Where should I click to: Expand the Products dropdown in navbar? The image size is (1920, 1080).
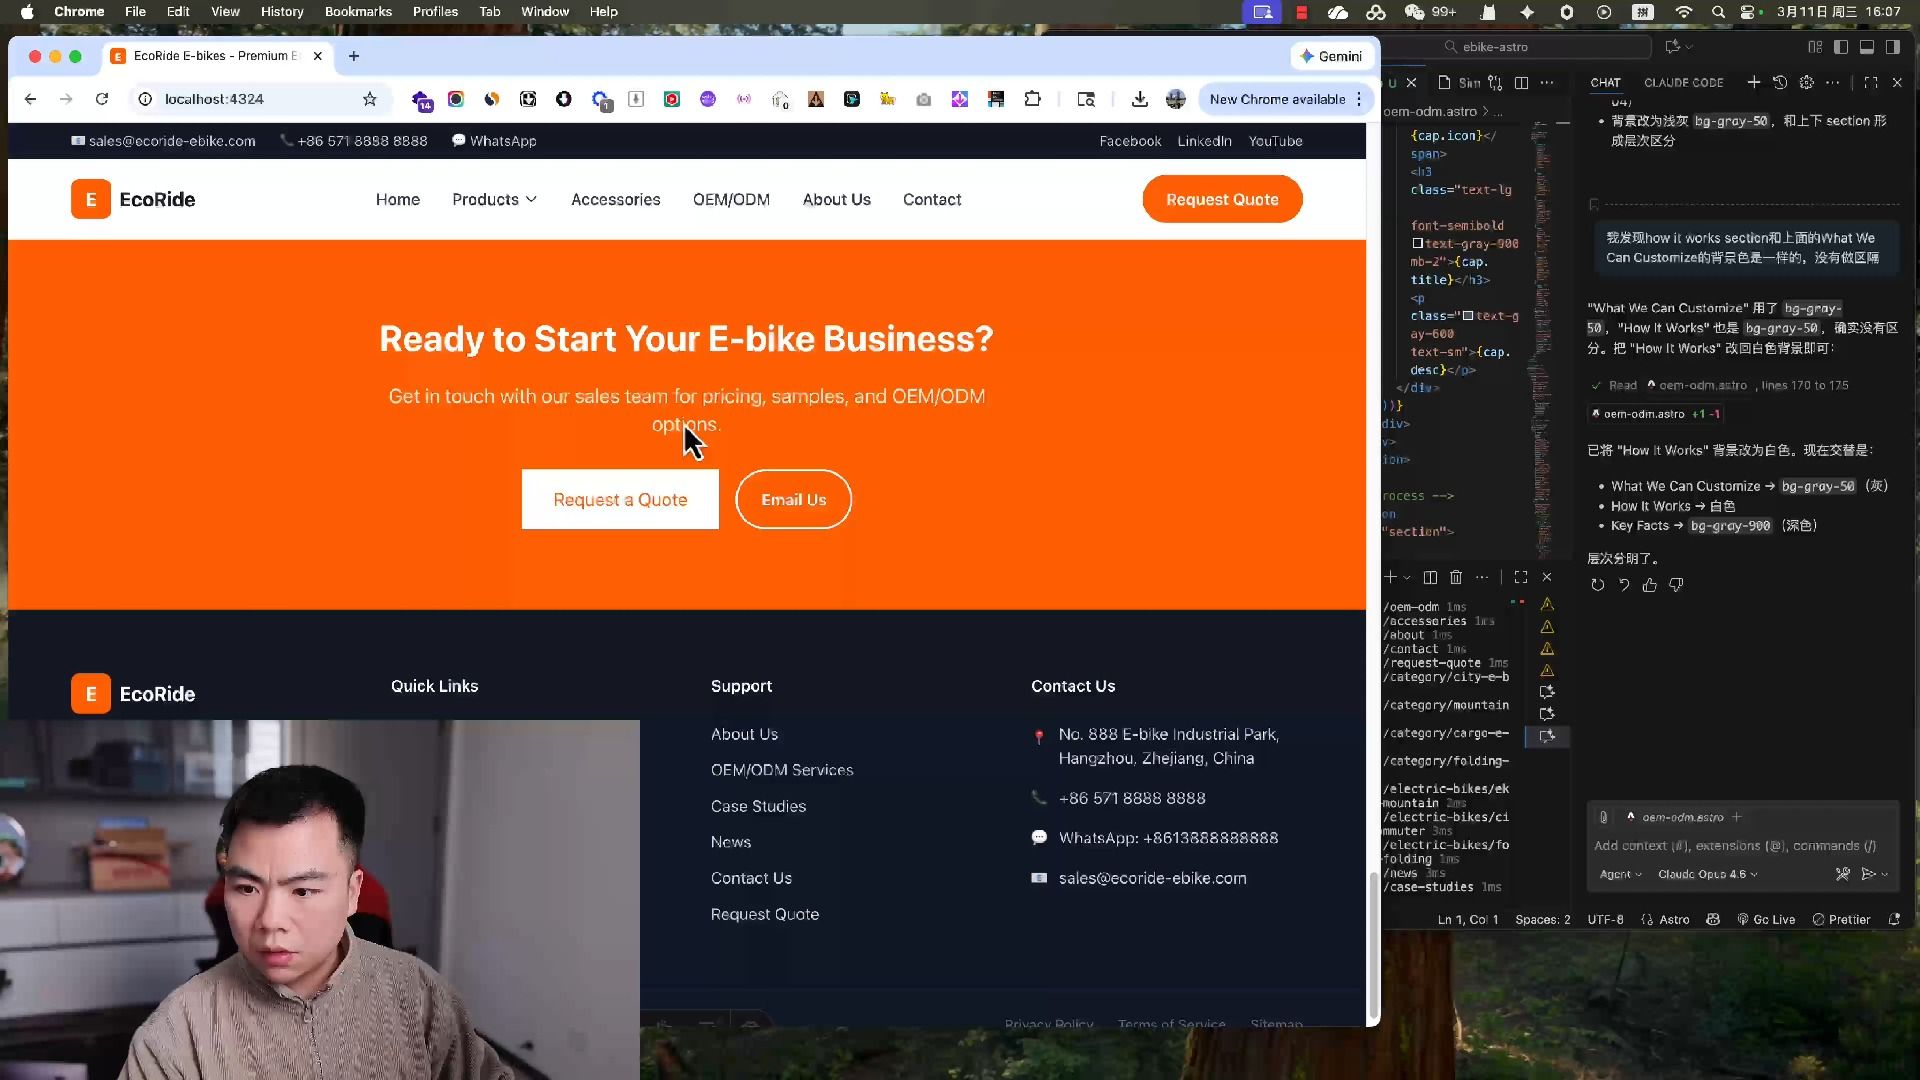pos(495,200)
